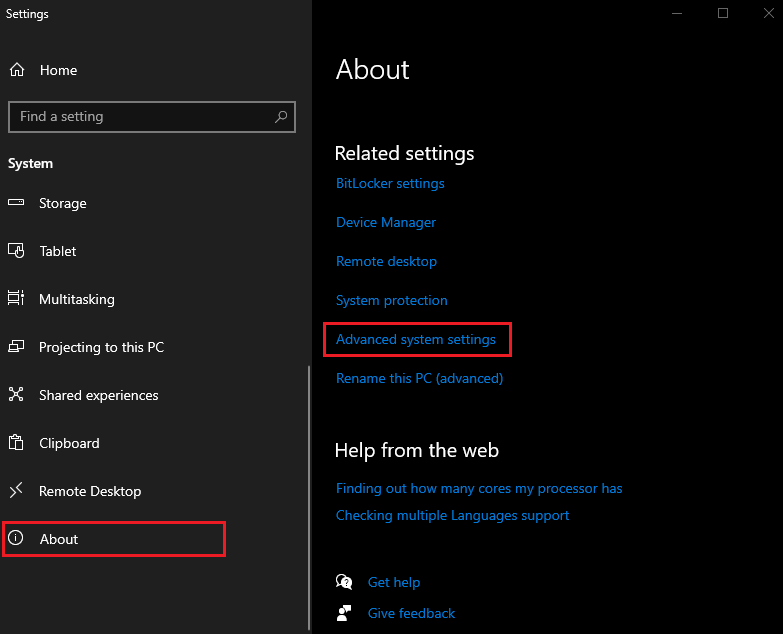Viewport: 783px width, 634px height.
Task: Click the Shared experiences icon
Action: [16, 394]
